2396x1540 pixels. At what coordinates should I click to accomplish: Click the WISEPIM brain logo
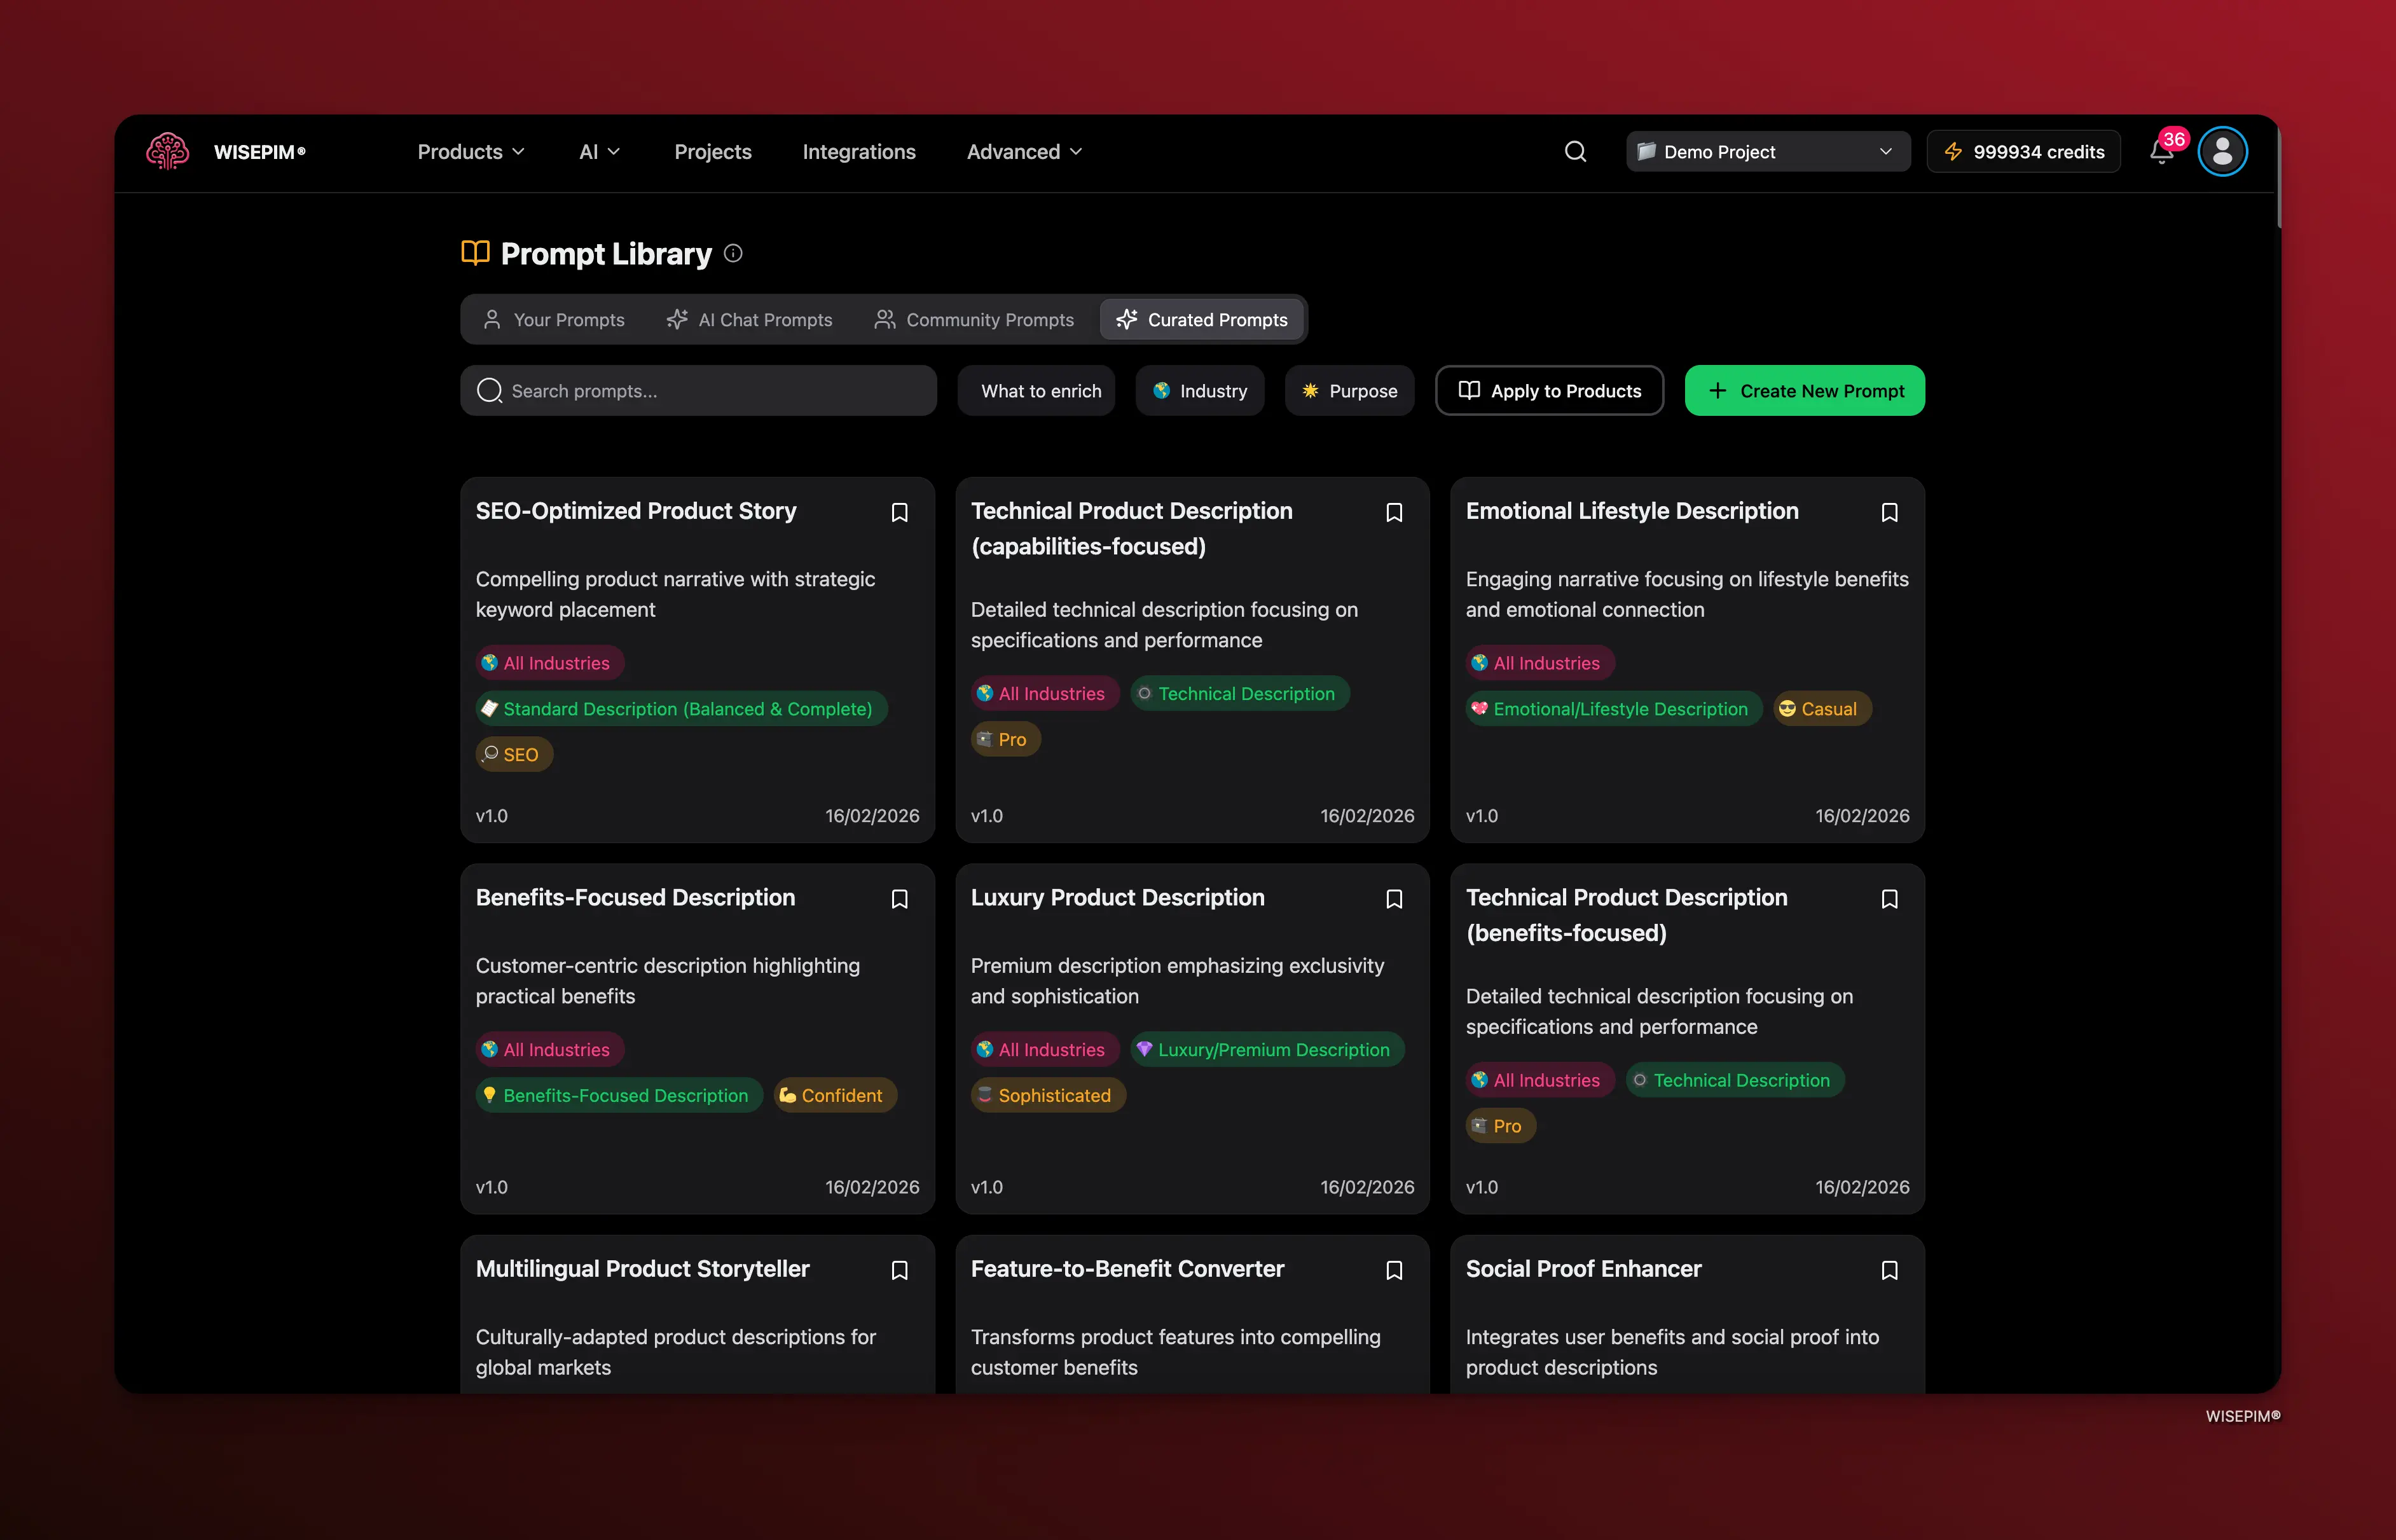167,151
